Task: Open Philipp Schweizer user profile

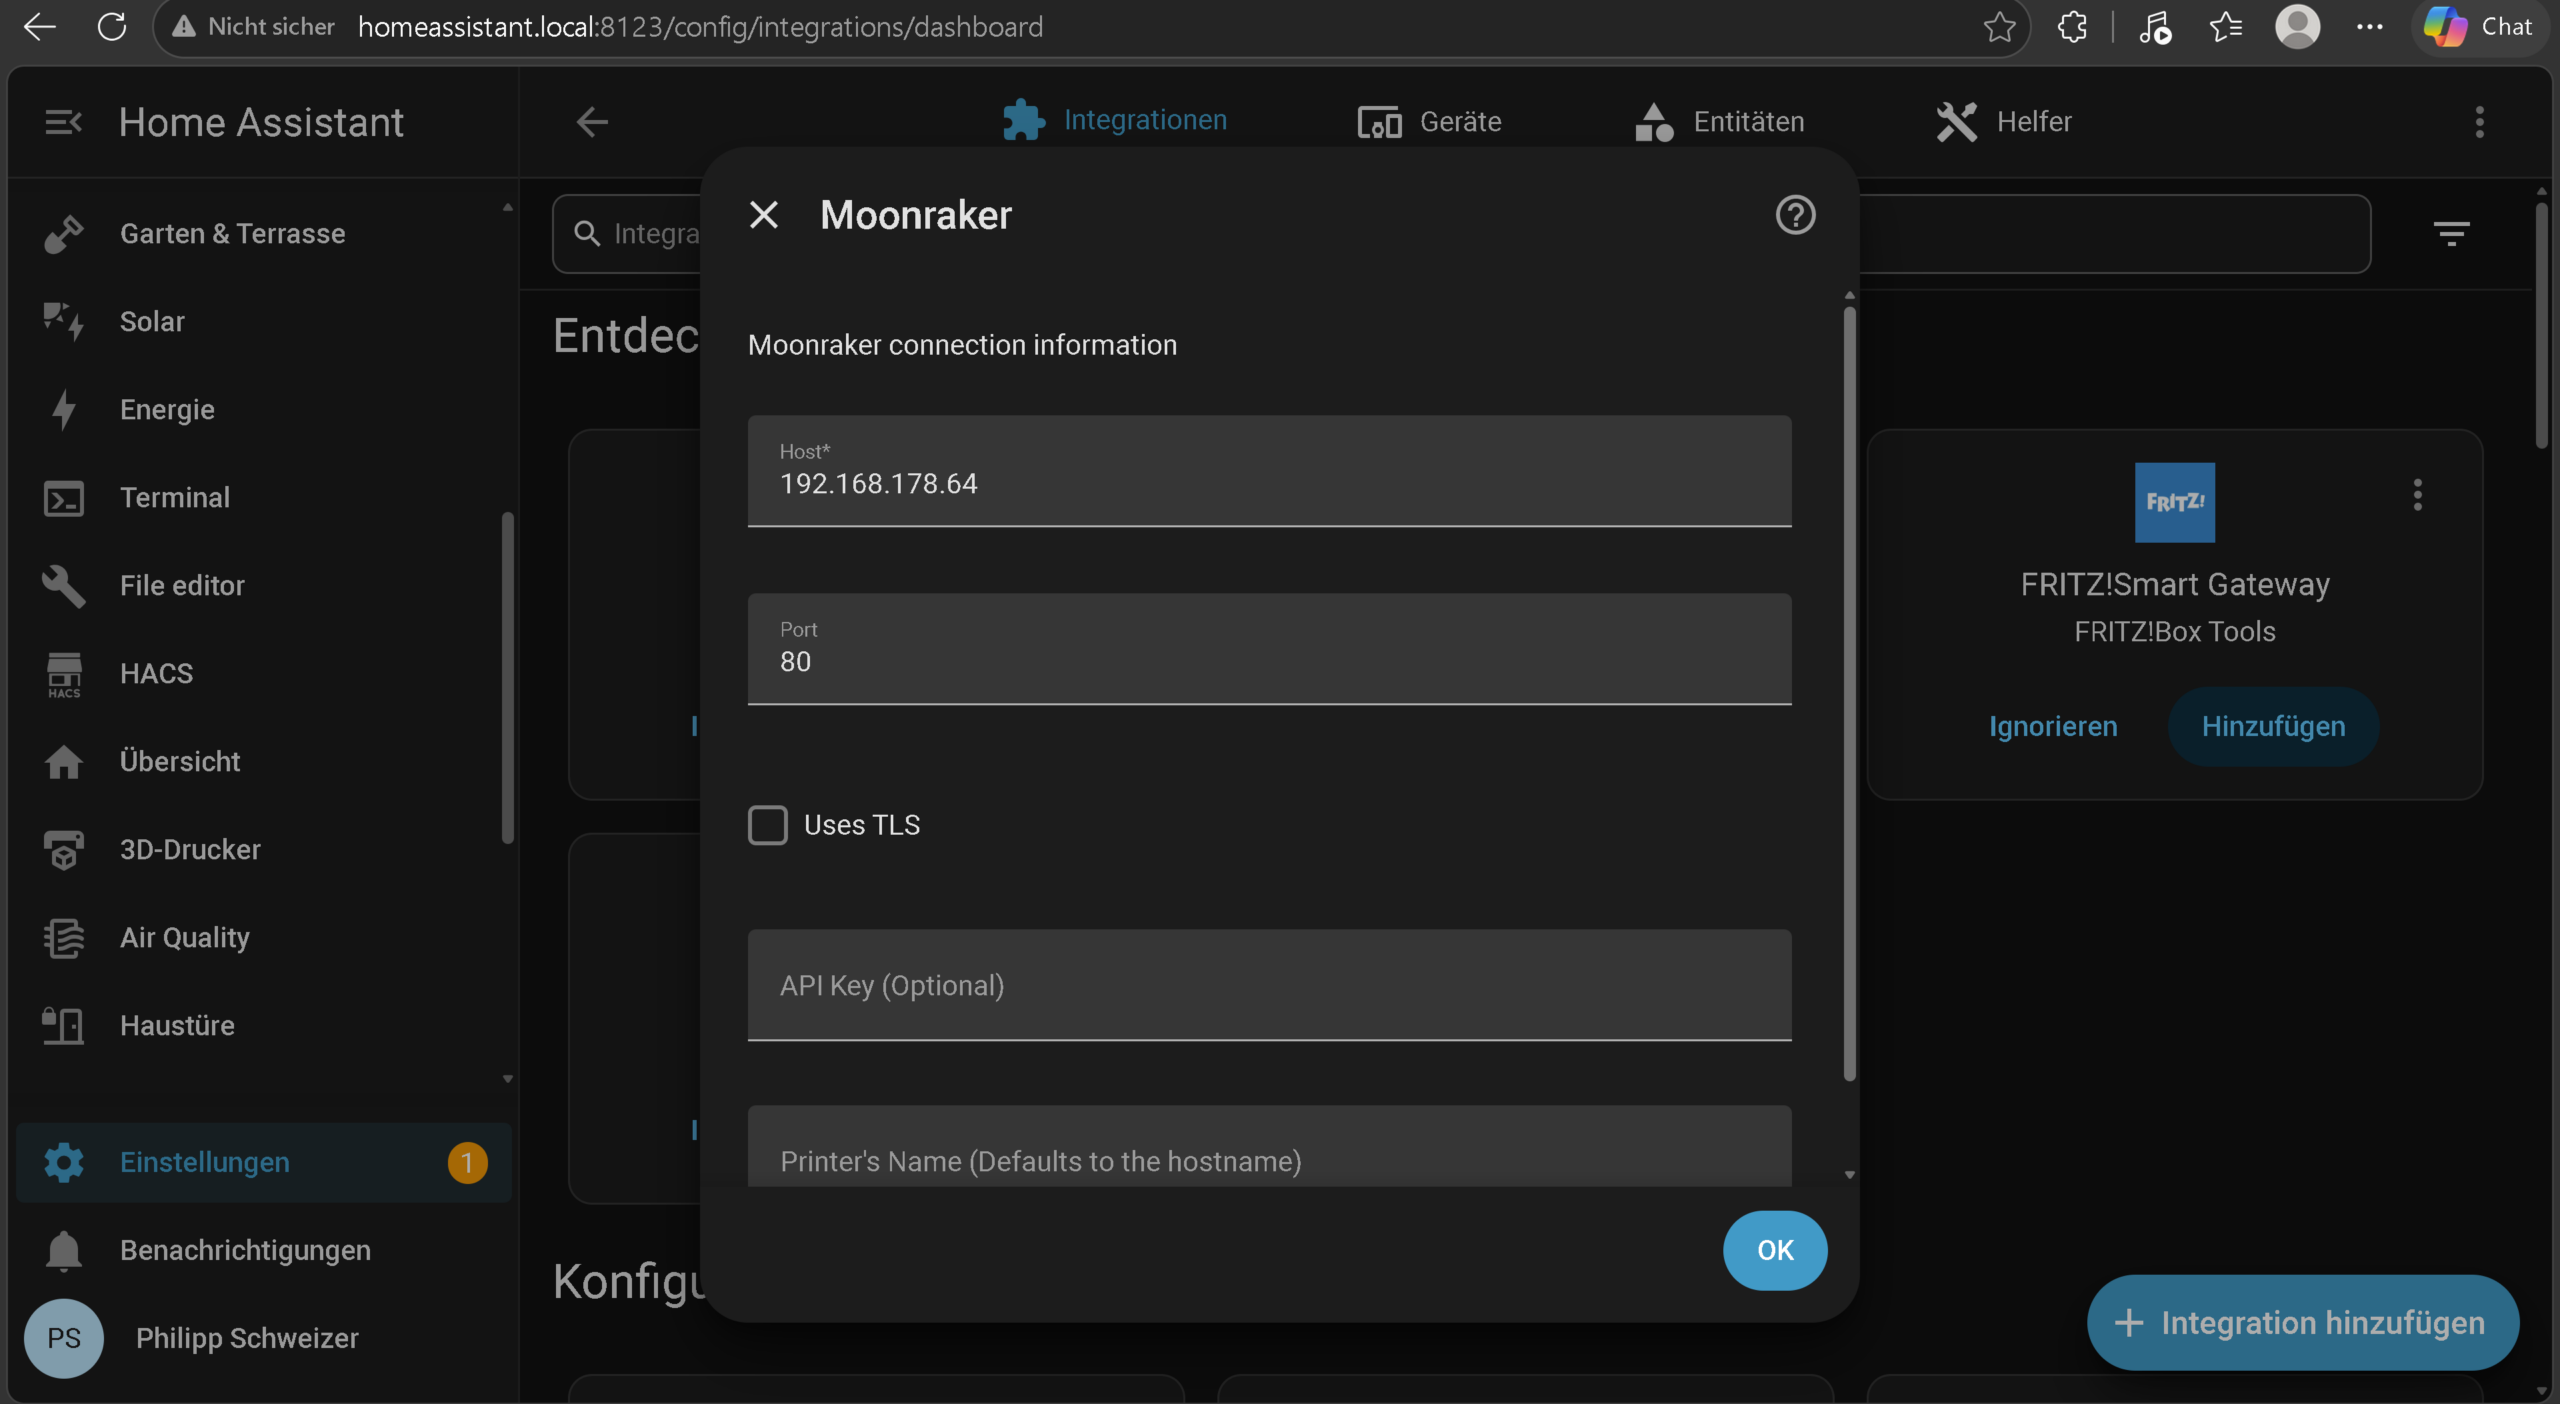Action: [264, 1338]
